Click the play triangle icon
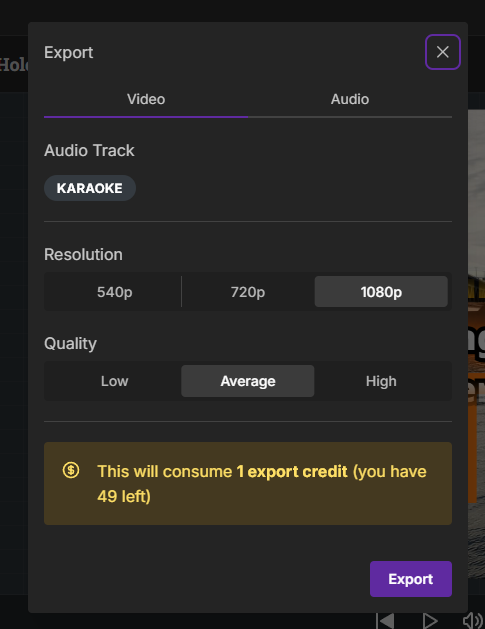Viewport: 485px width, 629px height. coord(430,621)
